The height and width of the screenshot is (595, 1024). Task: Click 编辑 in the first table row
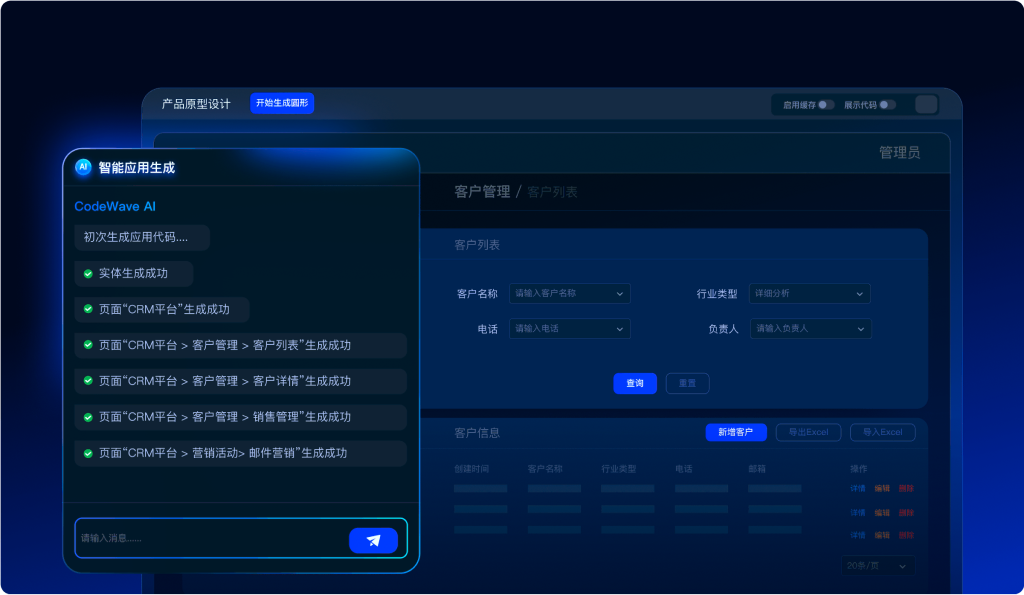pyautogui.click(x=882, y=489)
